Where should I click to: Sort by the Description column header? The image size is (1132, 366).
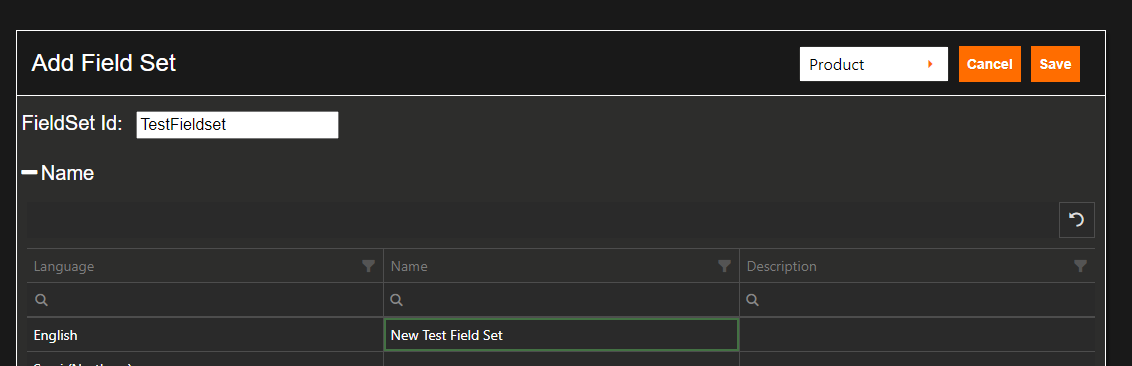point(781,266)
